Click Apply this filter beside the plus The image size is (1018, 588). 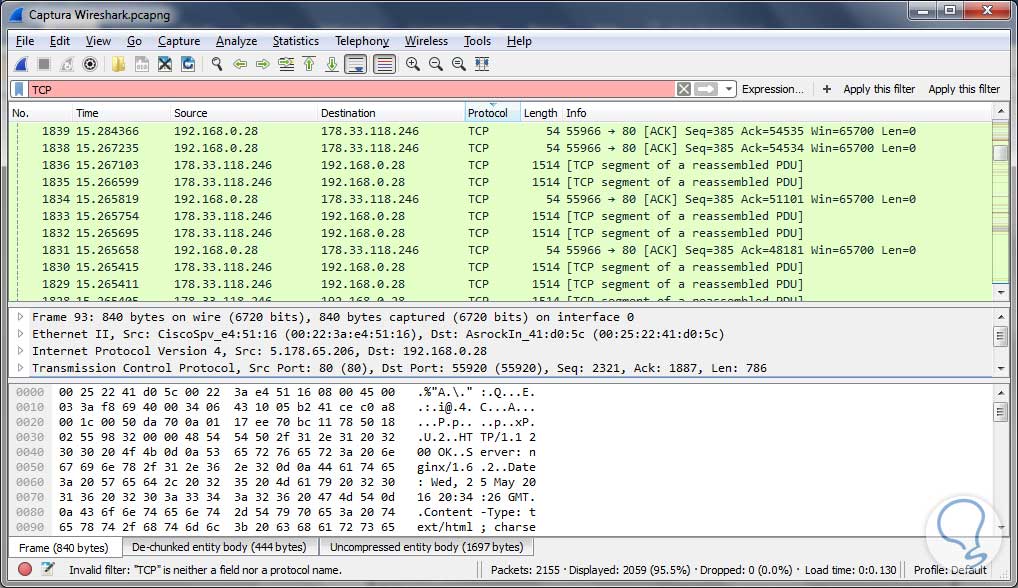click(x=879, y=89)
